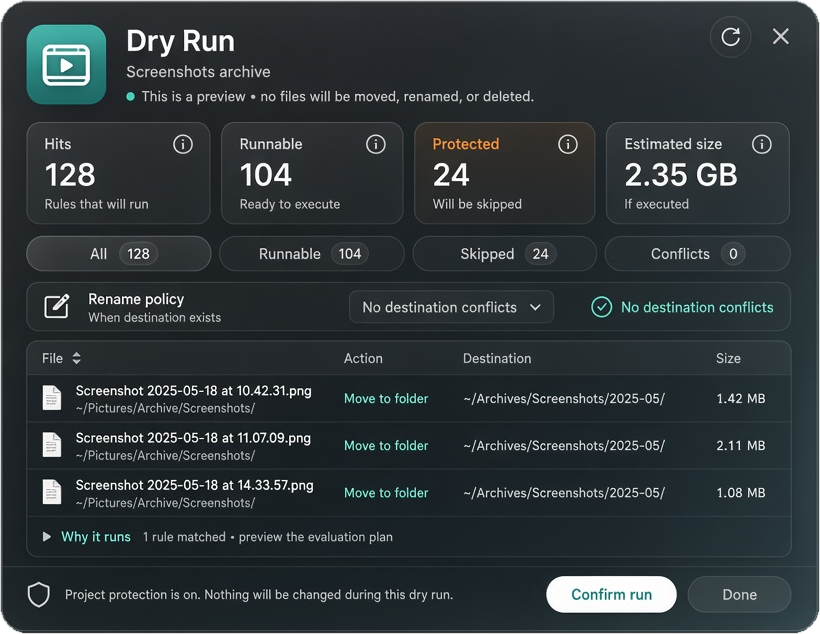Click the Destination column header
The image size is (820, 634).
[497, 358]
